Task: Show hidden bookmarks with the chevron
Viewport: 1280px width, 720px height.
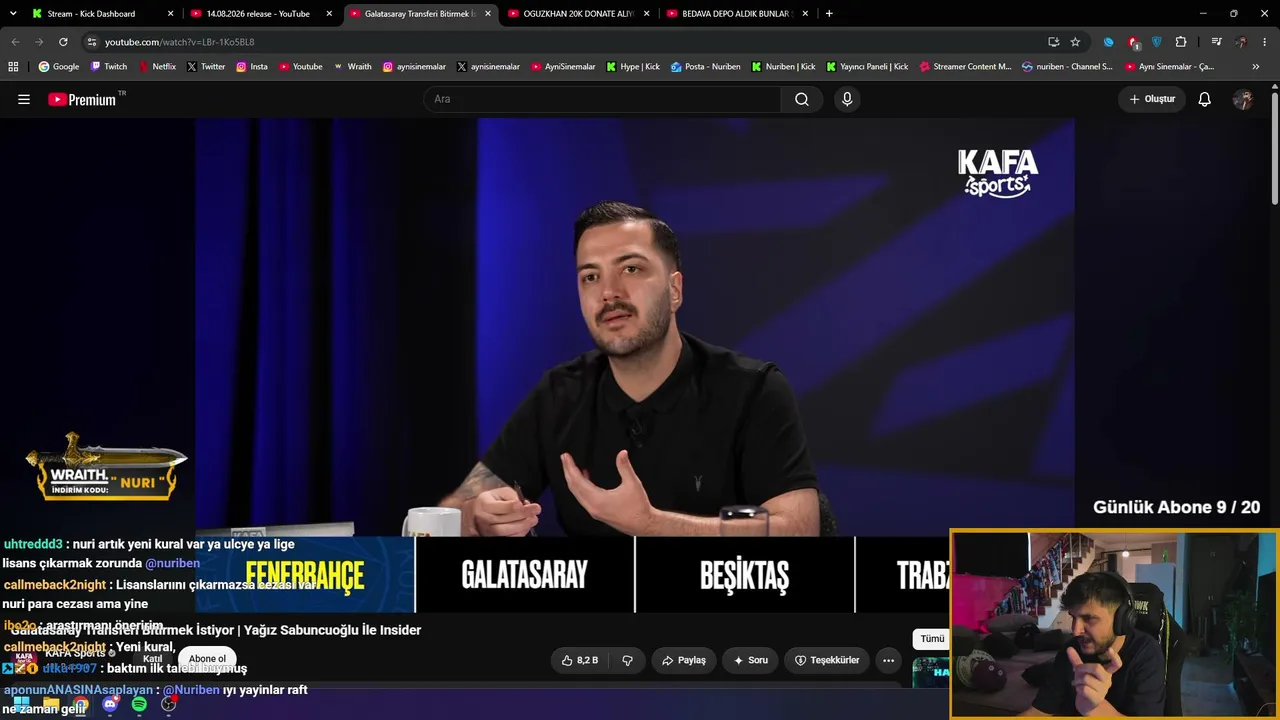Action: click(1256, 67)
